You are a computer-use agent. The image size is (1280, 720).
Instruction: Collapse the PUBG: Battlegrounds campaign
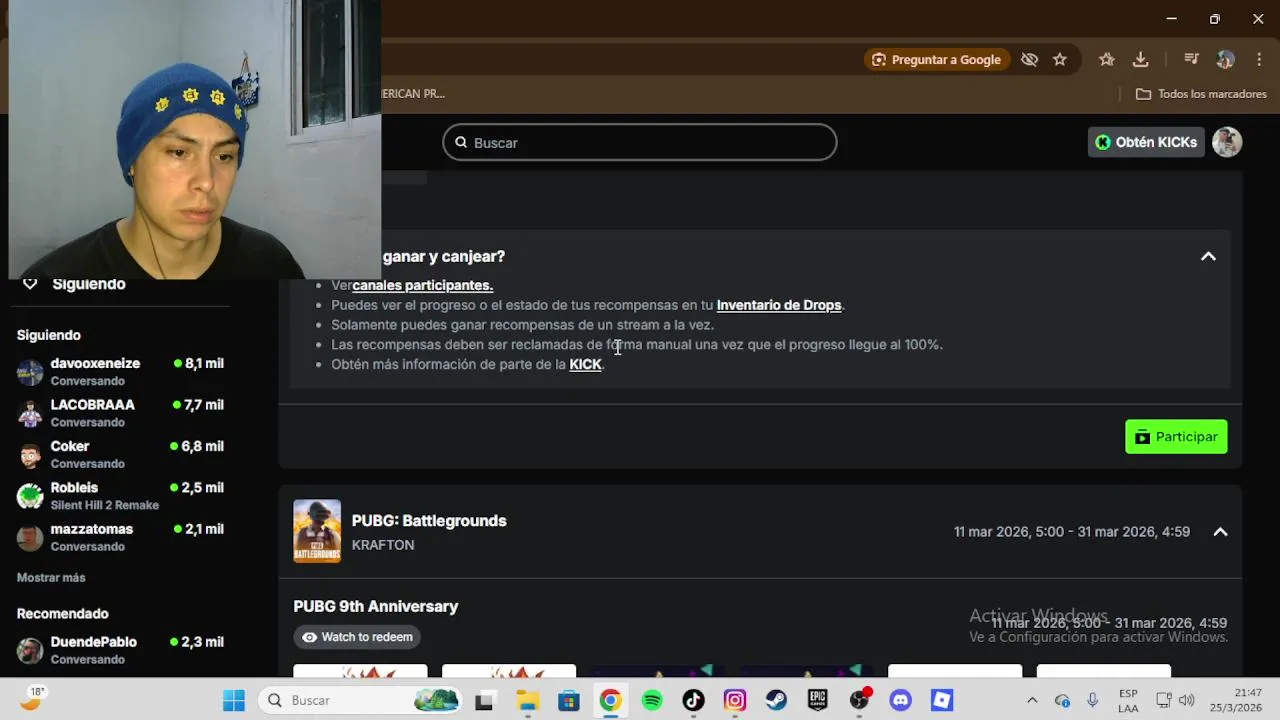tap(1220, 532)
